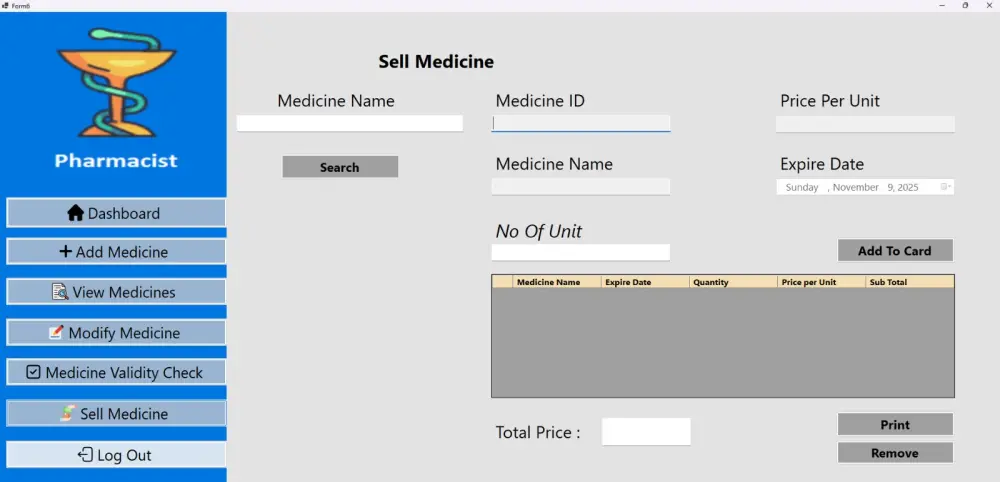Click the Print button
This screenshot has width=1000, height=482.
[x=895, y=425]
